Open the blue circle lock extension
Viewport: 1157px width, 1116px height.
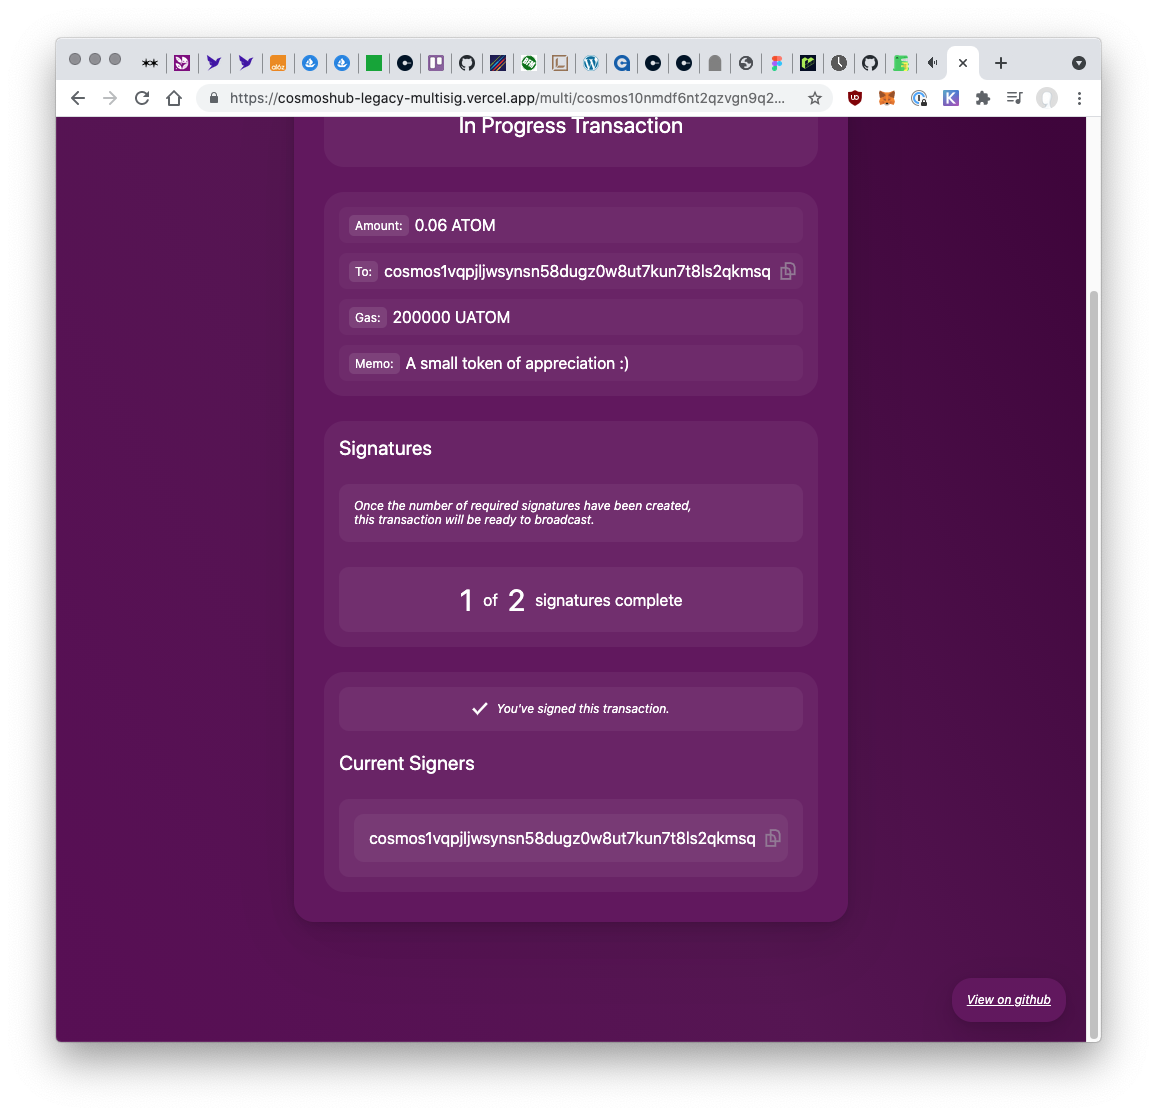tap(919, 98)
